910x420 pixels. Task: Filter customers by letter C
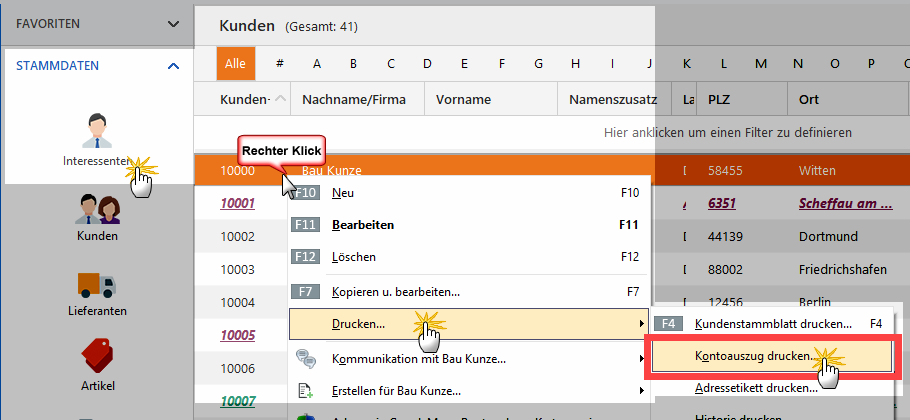click(x=391, y=64)
